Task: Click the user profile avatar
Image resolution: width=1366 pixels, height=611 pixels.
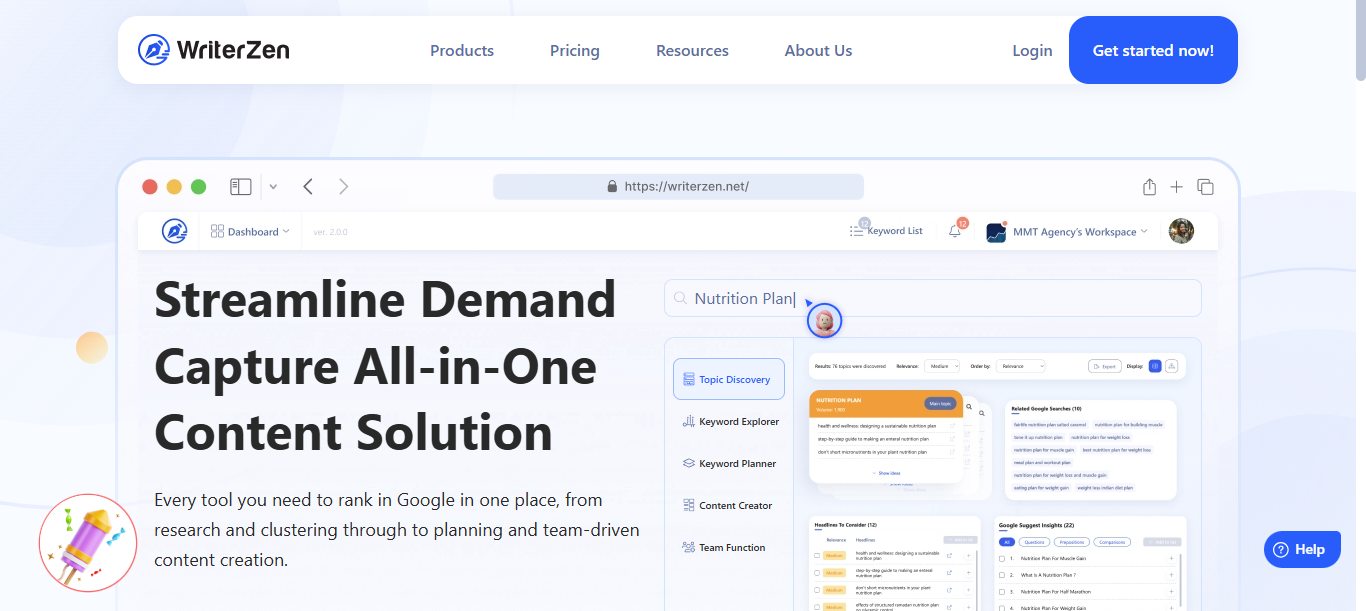Action: coord(1181,231)
